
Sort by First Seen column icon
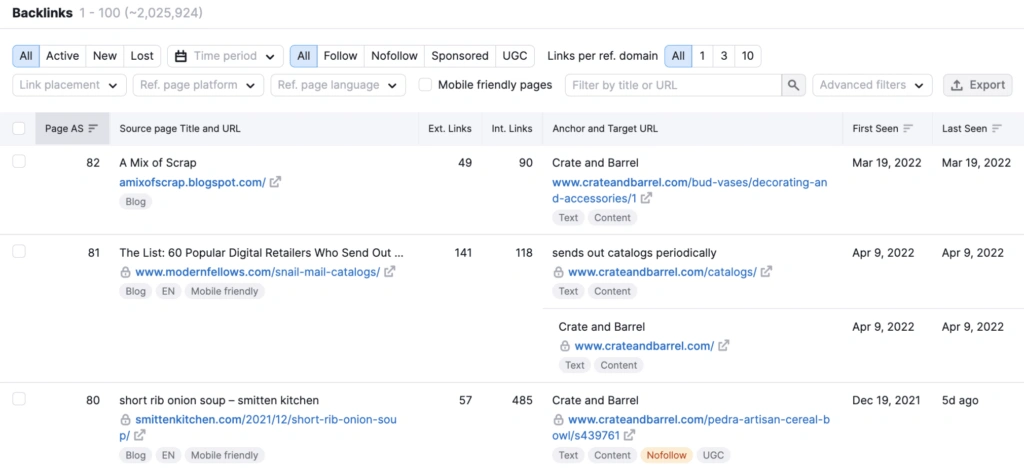pos(908,129)
